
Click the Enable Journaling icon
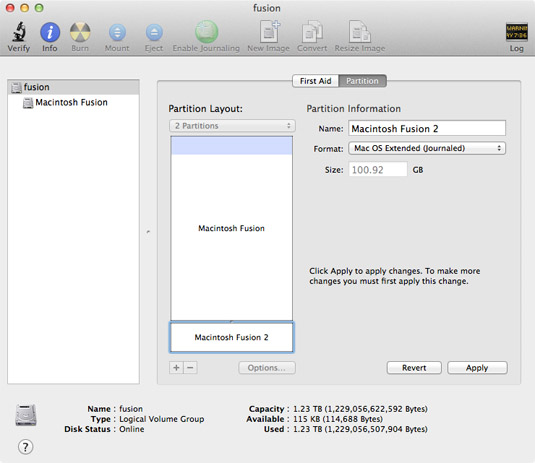coord(206,32)
